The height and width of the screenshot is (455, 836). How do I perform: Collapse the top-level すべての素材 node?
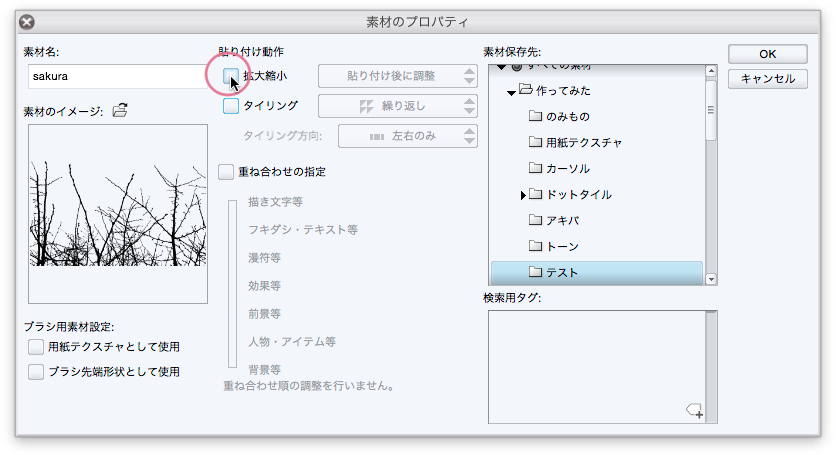(x=501, y=67)
